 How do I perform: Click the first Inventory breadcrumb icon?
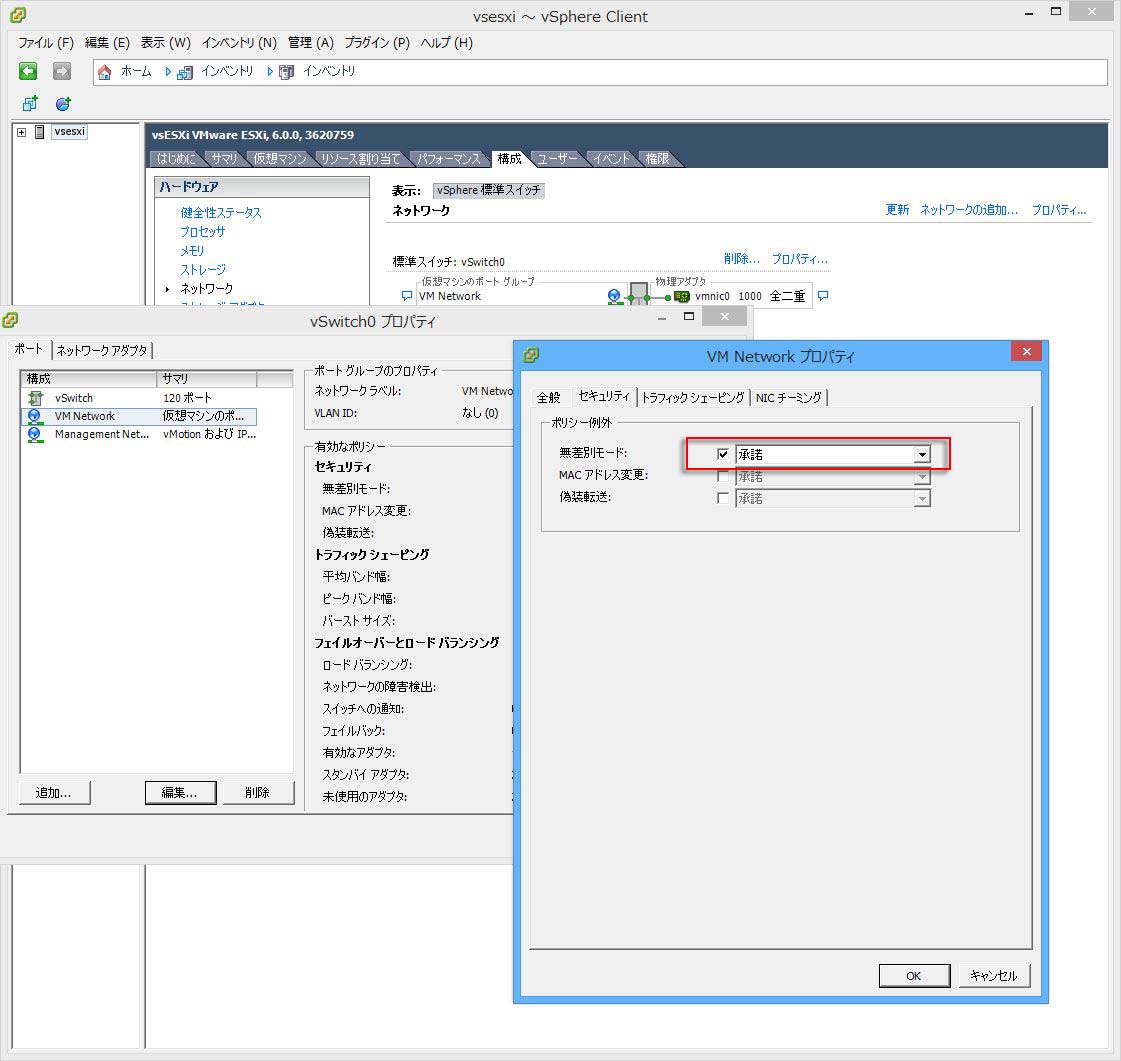(x=184, y=72)
